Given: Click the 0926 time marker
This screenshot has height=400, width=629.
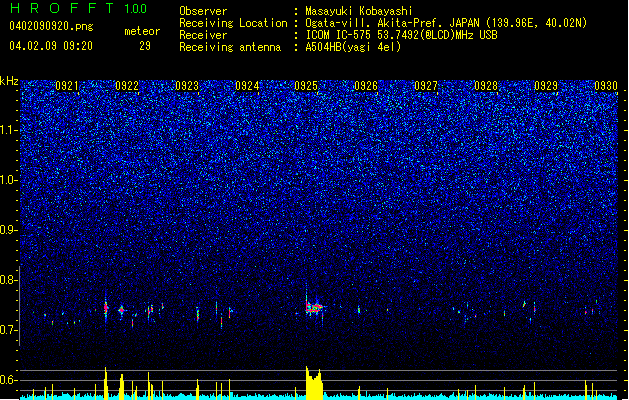Looking at the screenshot, I should [366, 86].
